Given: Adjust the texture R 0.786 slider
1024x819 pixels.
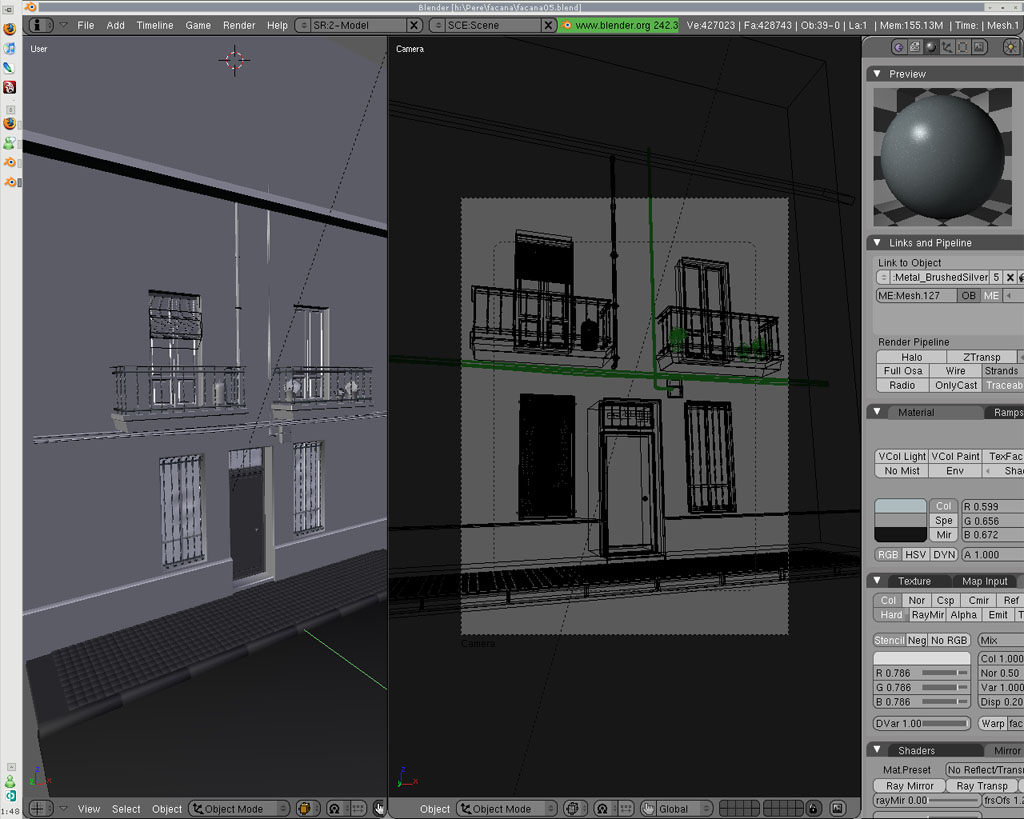Looking at the screenshot, I should coord(921,673).
